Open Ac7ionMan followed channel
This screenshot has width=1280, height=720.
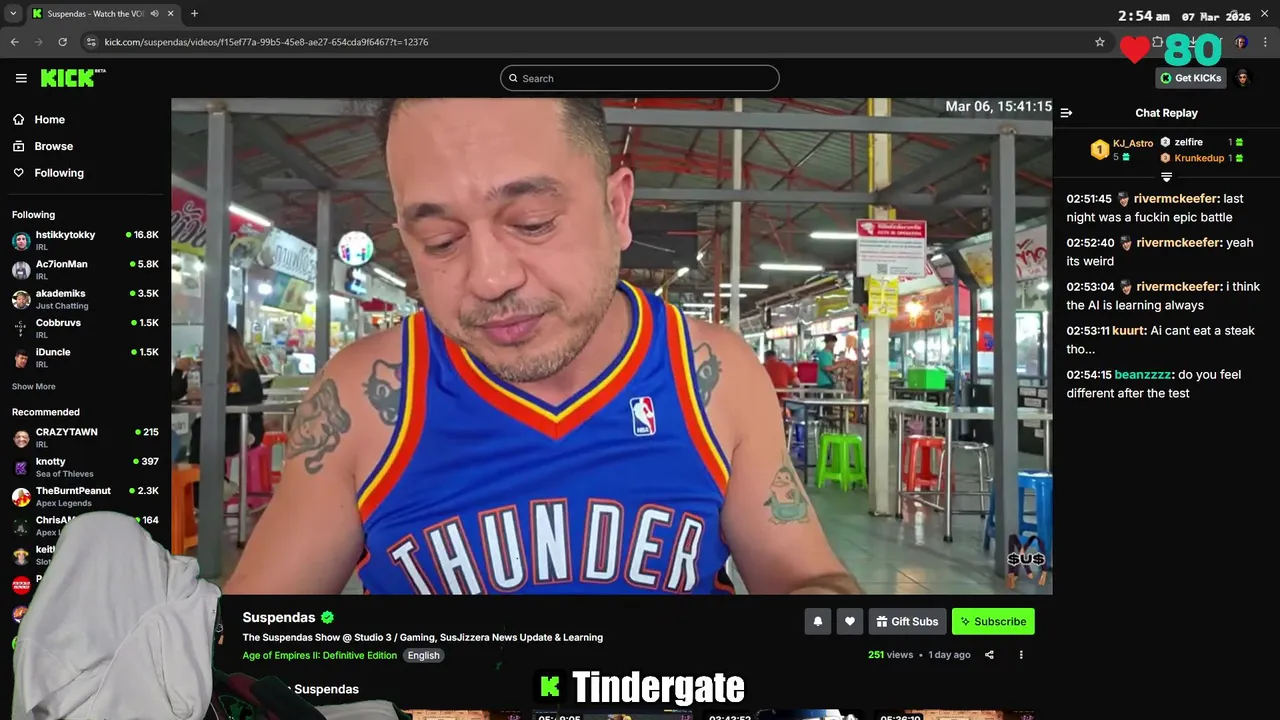tap(85, 269)
